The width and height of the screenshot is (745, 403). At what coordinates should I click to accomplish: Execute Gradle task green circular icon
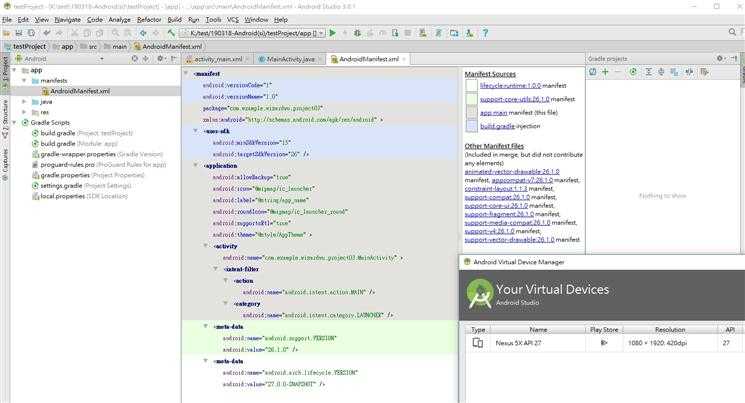tap(633, 72)
